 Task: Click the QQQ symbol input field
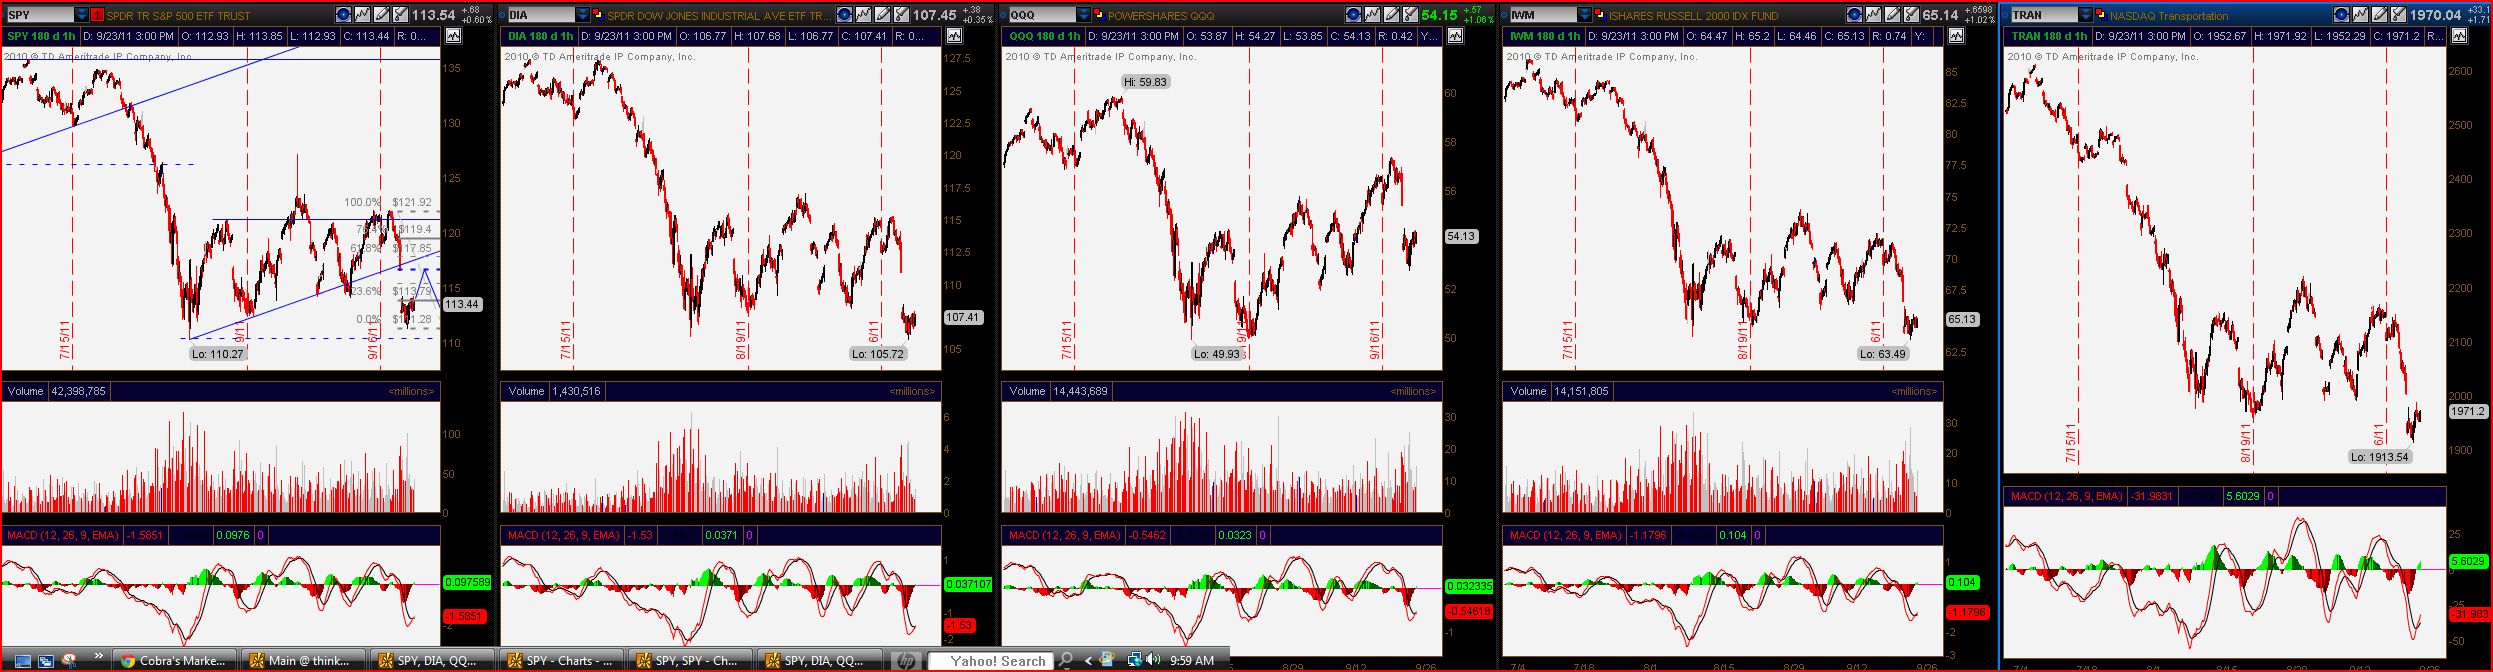[x=1042, y=15]
